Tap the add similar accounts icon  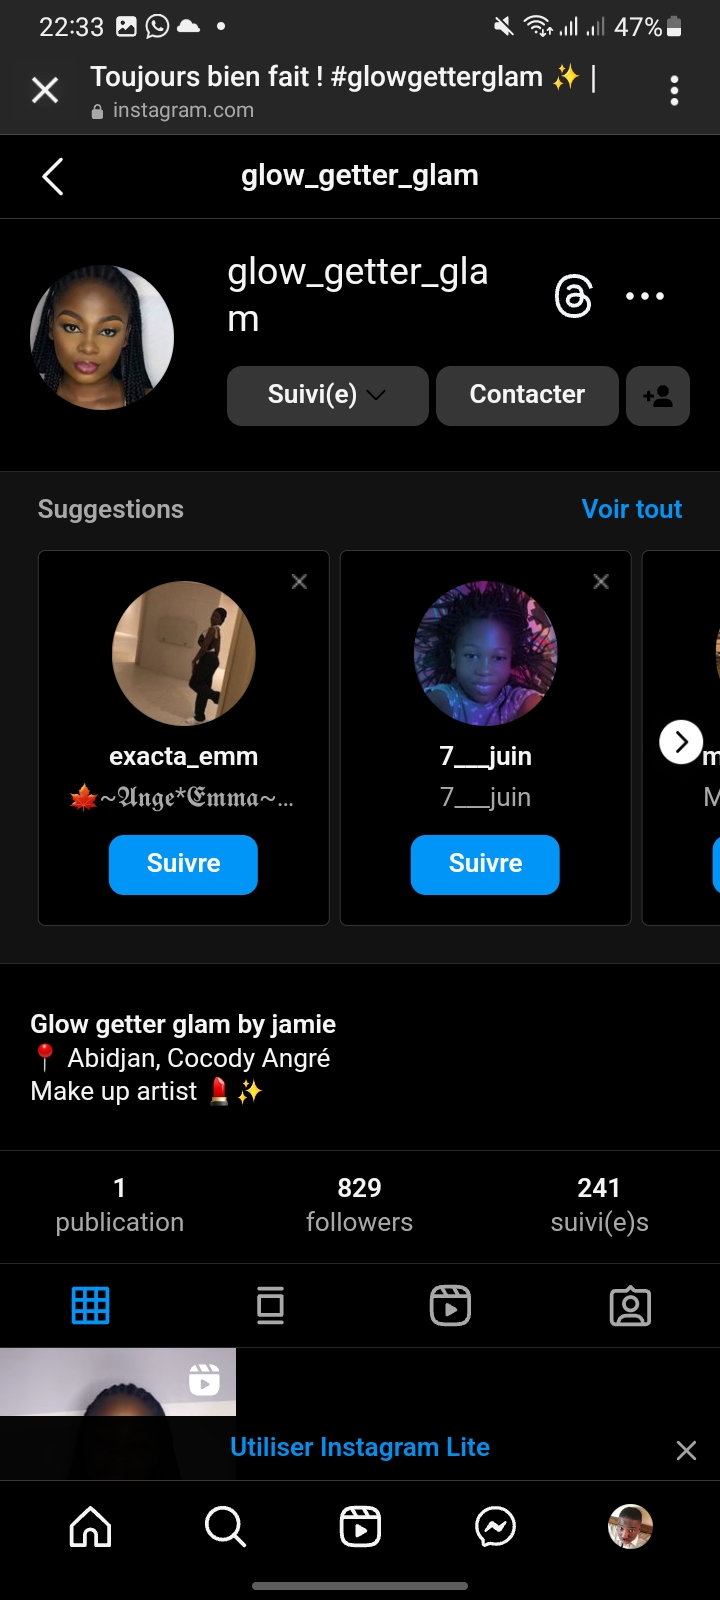tap(657, 396)
